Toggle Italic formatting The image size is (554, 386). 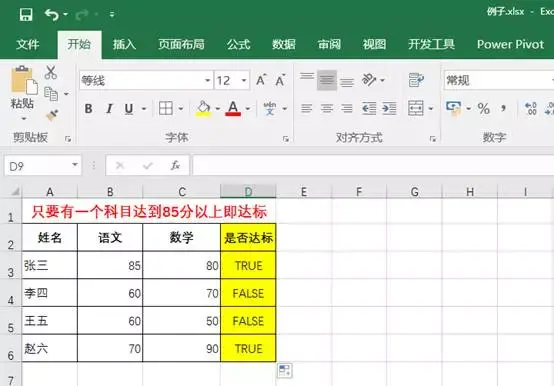click(109, 108)
